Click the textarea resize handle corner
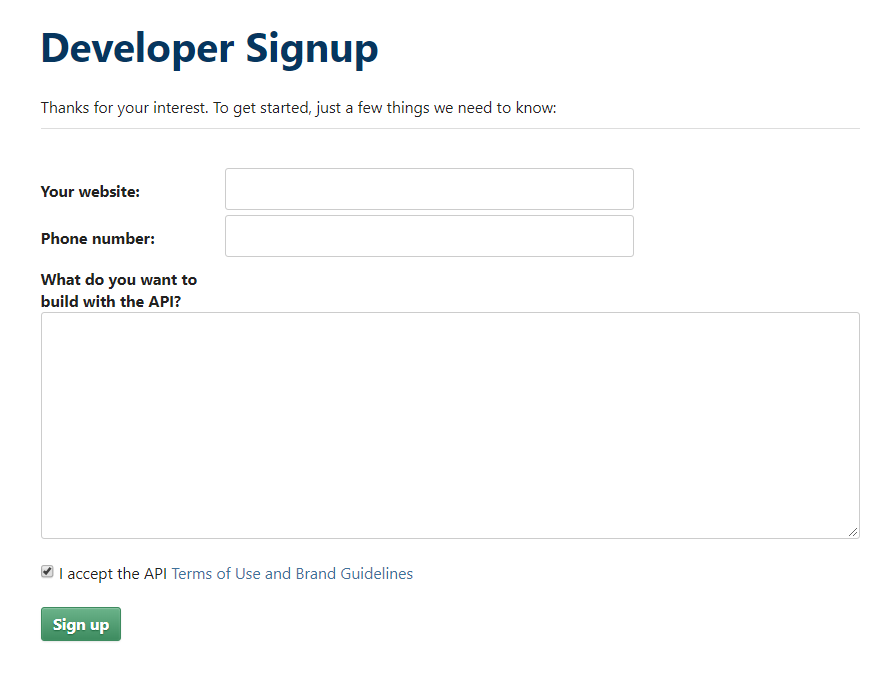This screenshot has width=892, height=674. point(853,532)
